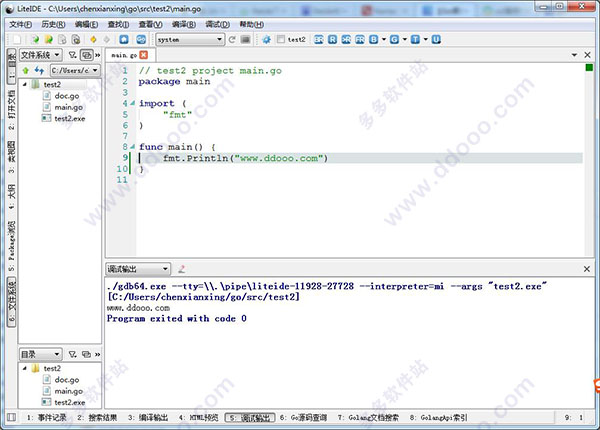Click the FR file-run icon

[360, 39]
